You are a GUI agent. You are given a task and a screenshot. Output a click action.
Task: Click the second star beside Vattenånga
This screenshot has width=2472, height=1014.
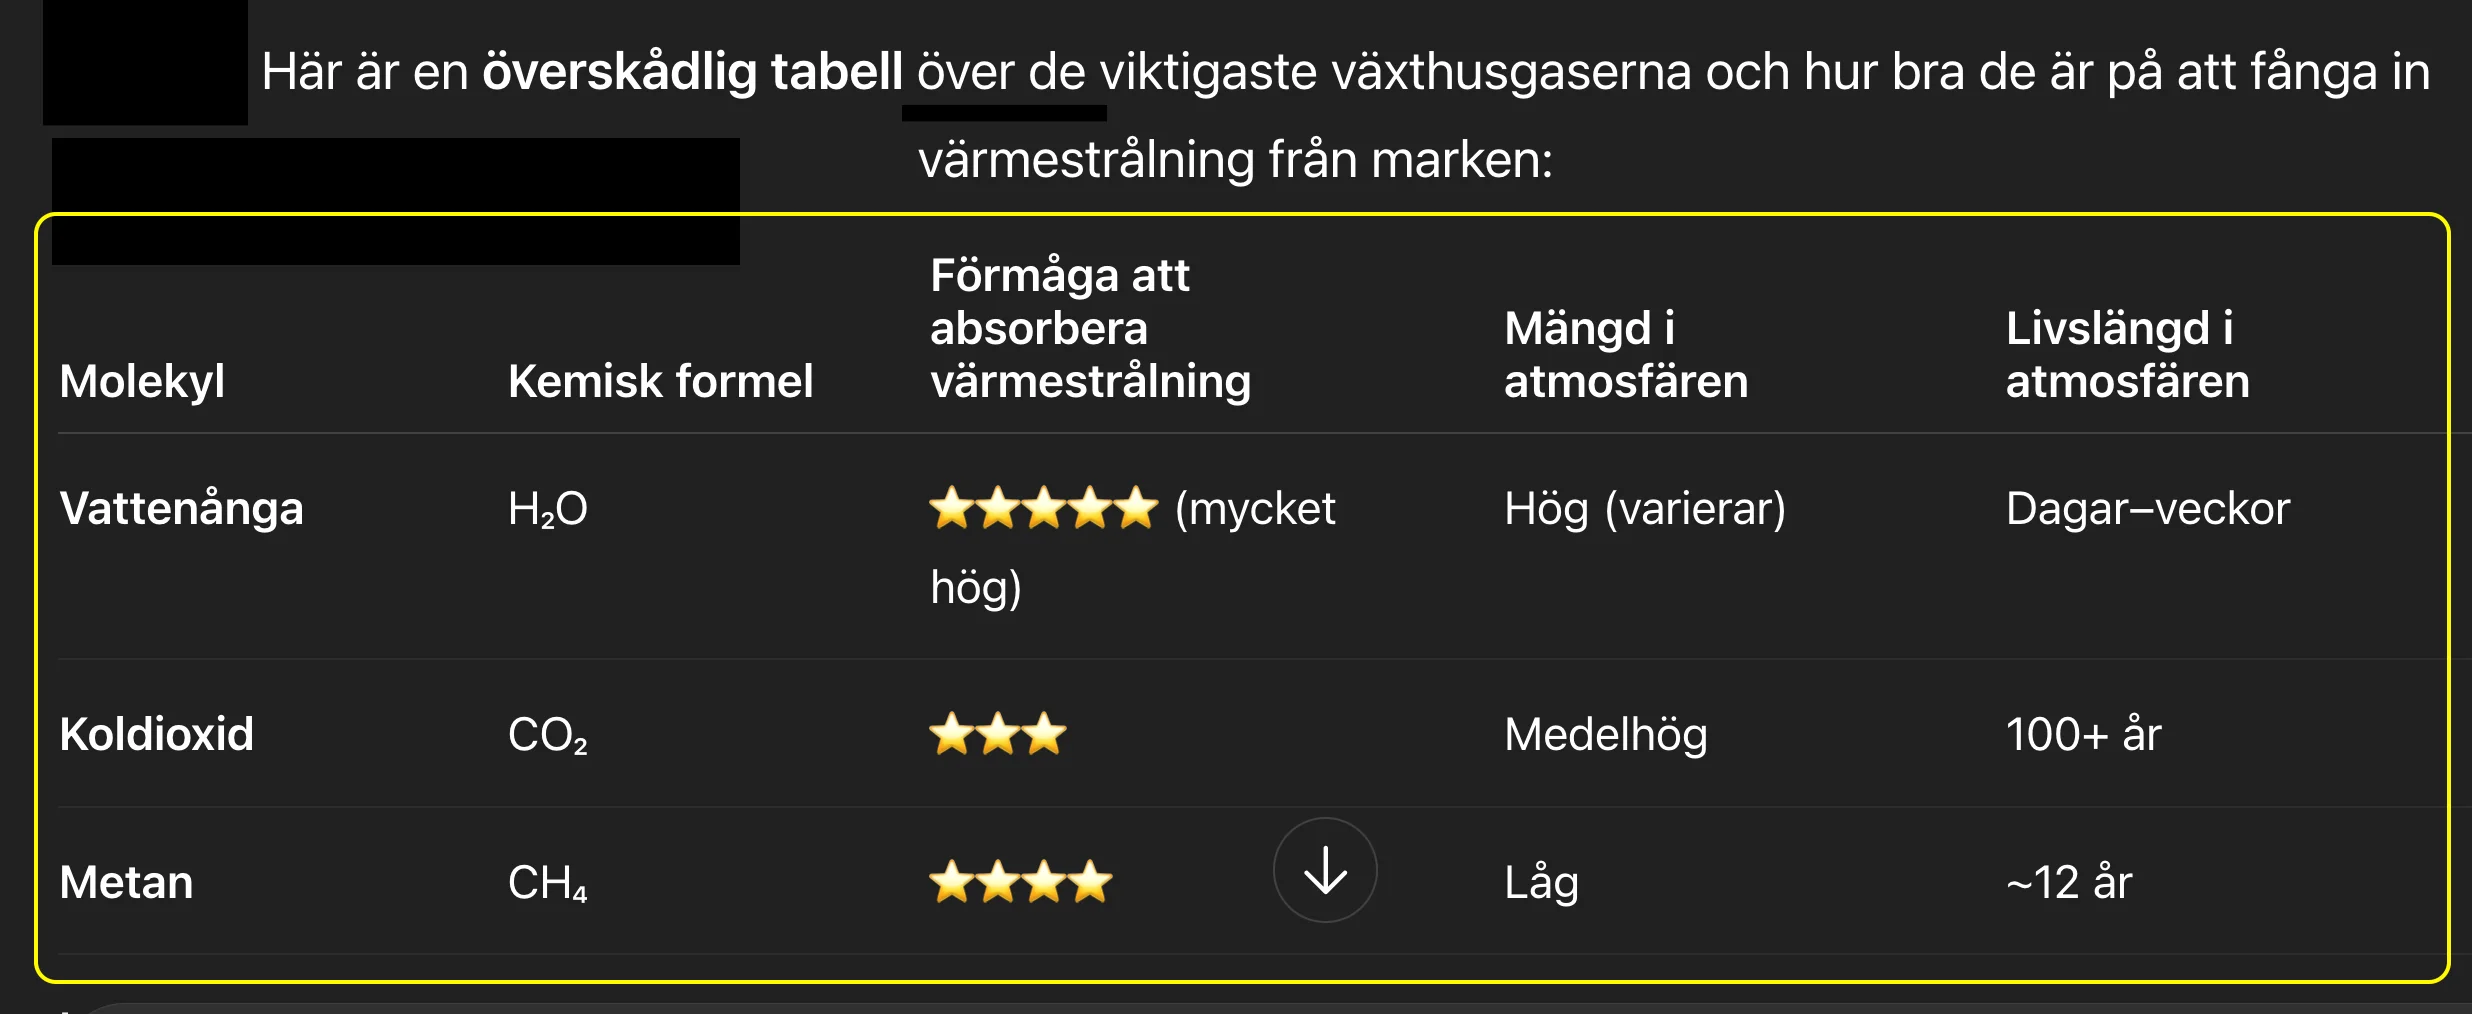pos(996,508)
